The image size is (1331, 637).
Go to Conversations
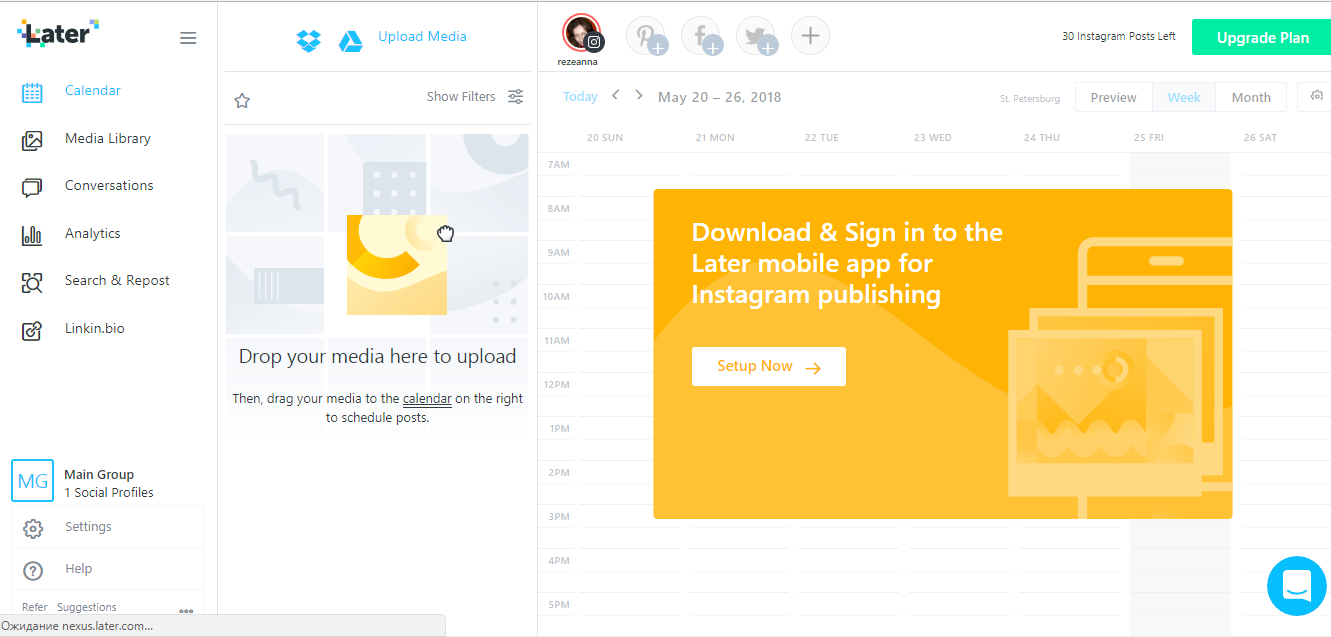pos(109,186)
